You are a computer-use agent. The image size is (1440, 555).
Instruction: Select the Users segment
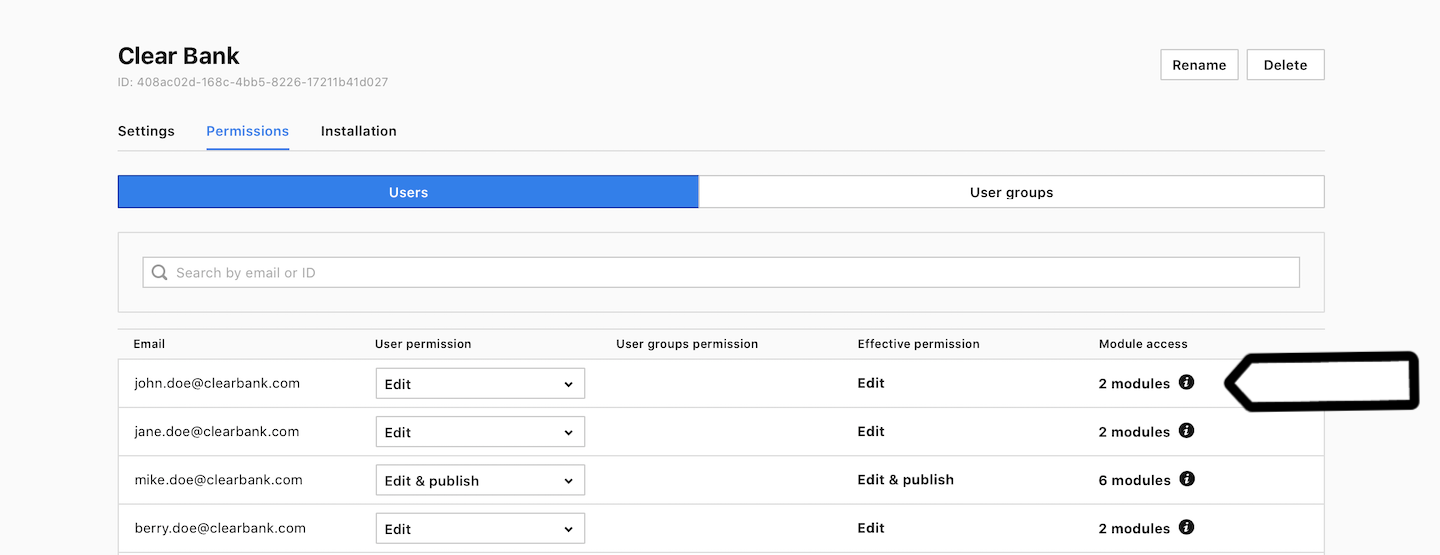(x=408, y=192)
